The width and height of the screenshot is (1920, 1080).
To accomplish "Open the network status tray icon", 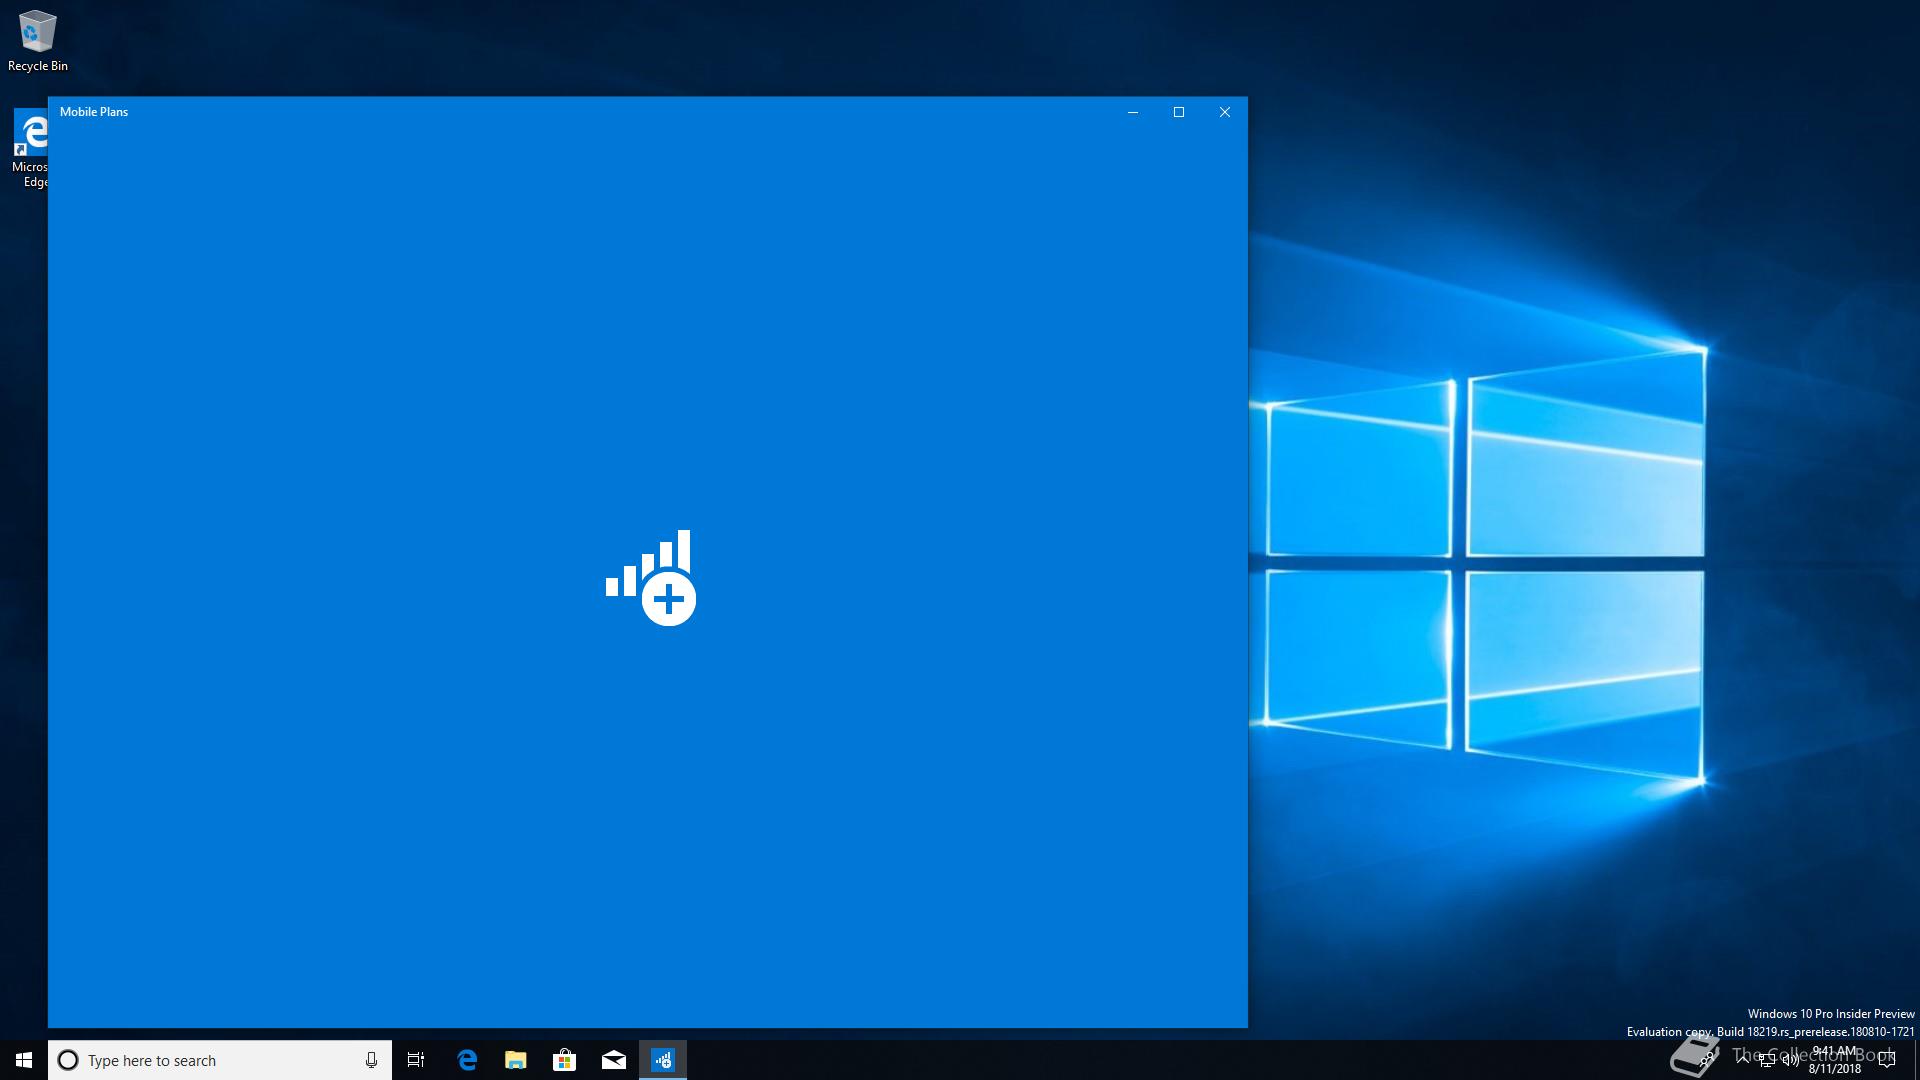I will (1767, 1060).
